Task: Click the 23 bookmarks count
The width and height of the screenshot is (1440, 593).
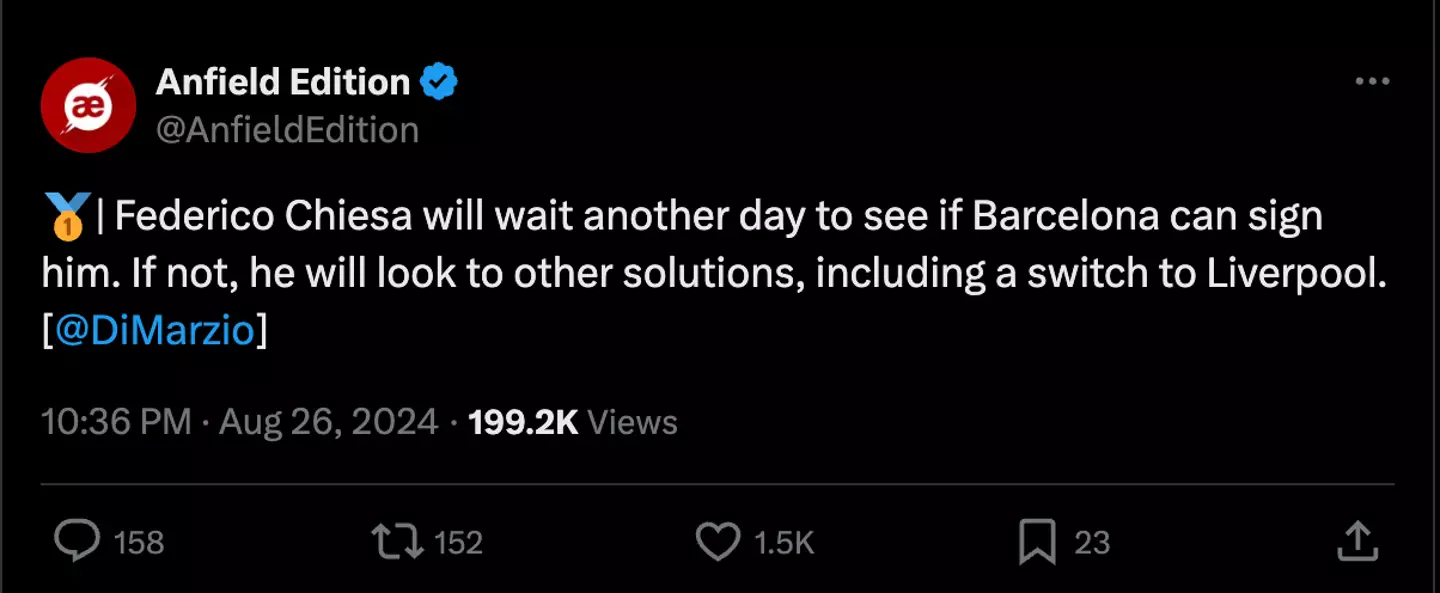Action: click(1092, 543)
